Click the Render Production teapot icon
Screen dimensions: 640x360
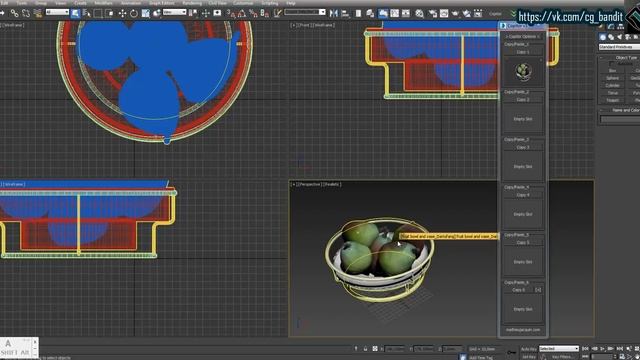click(455, 13)
